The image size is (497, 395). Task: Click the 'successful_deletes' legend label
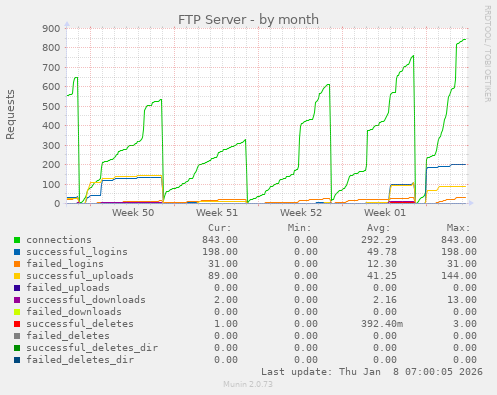[x=80, y=324]
